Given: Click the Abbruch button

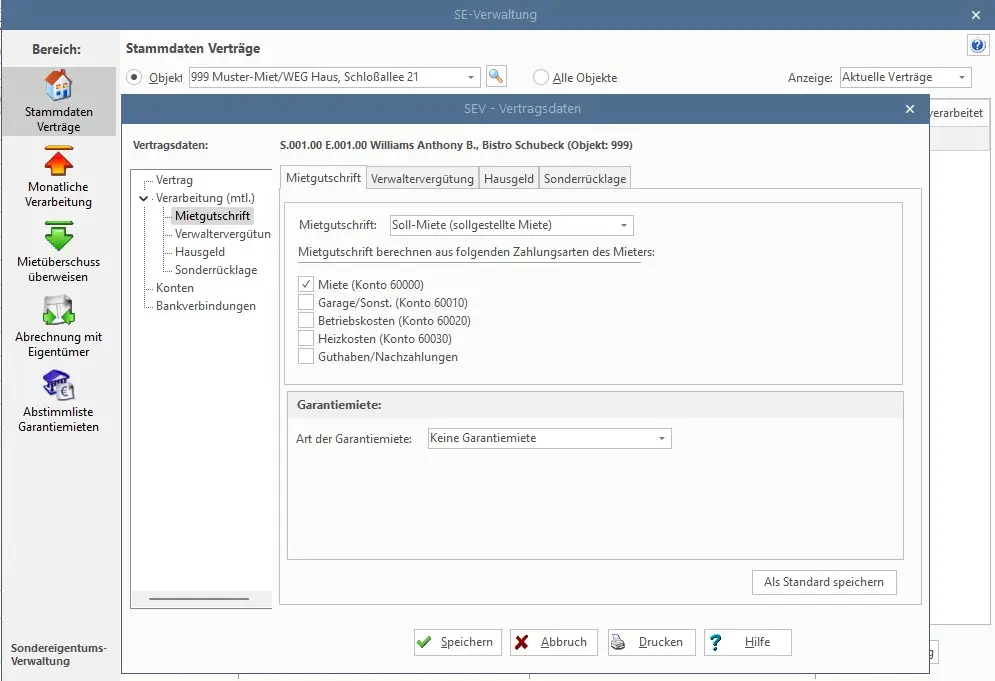Looking at the screenshot, I should click(553, 642).
